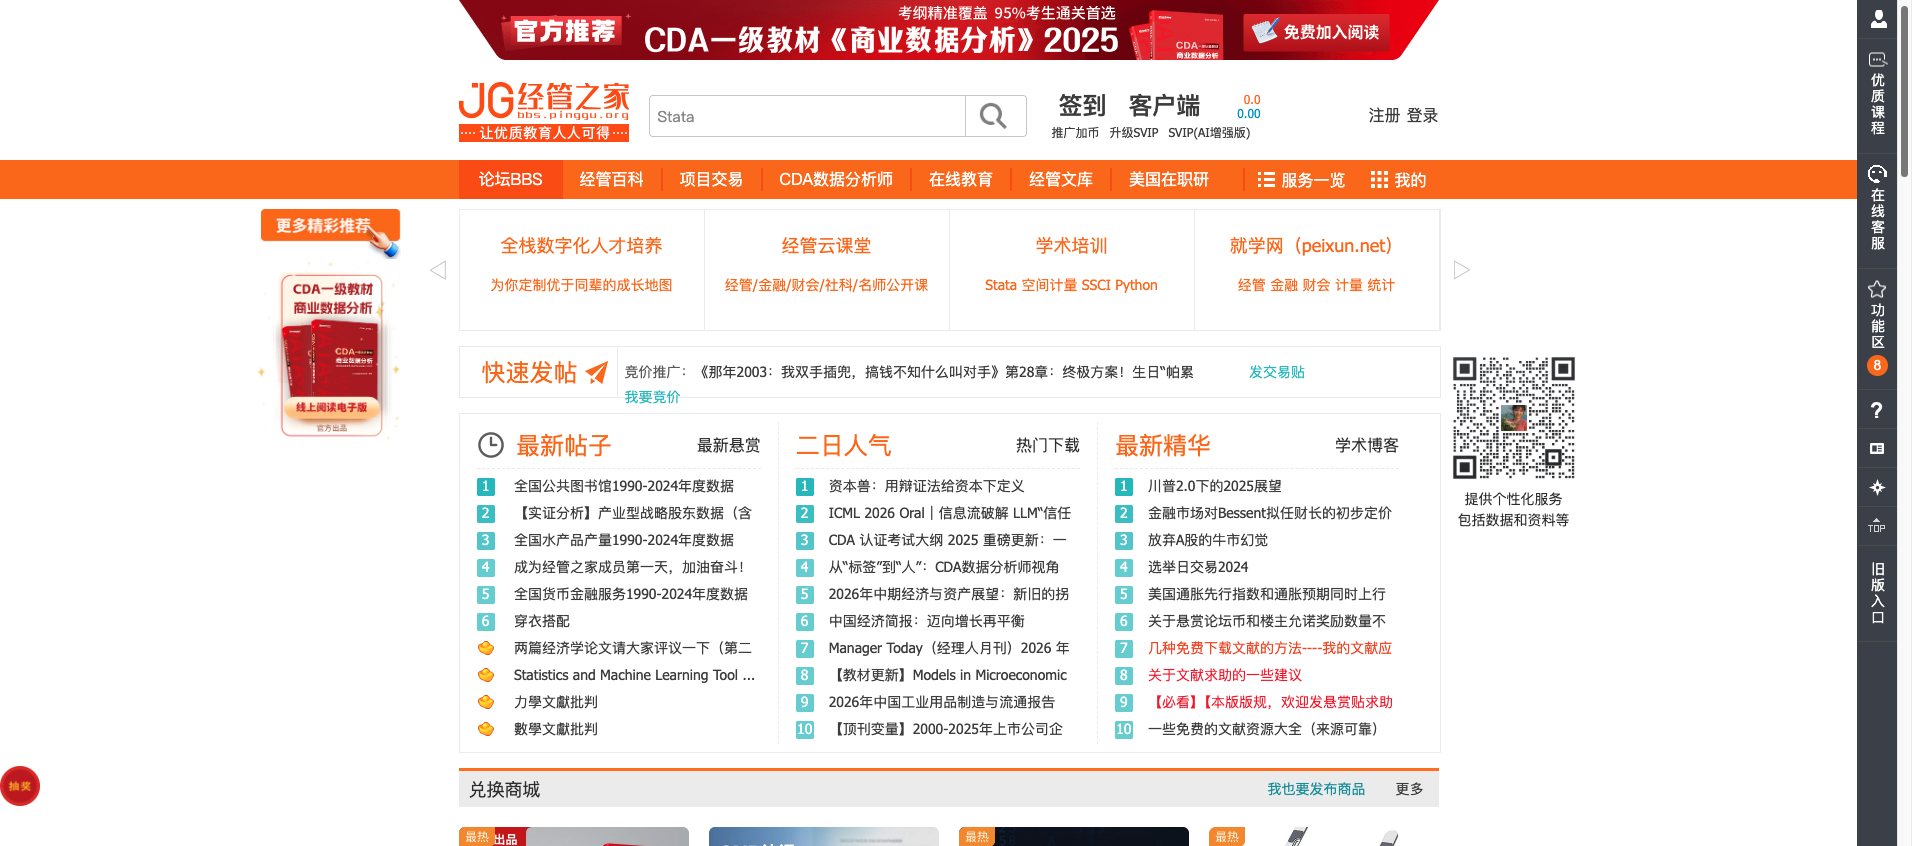Open post ICML 2026 Oral

[949, 513]
